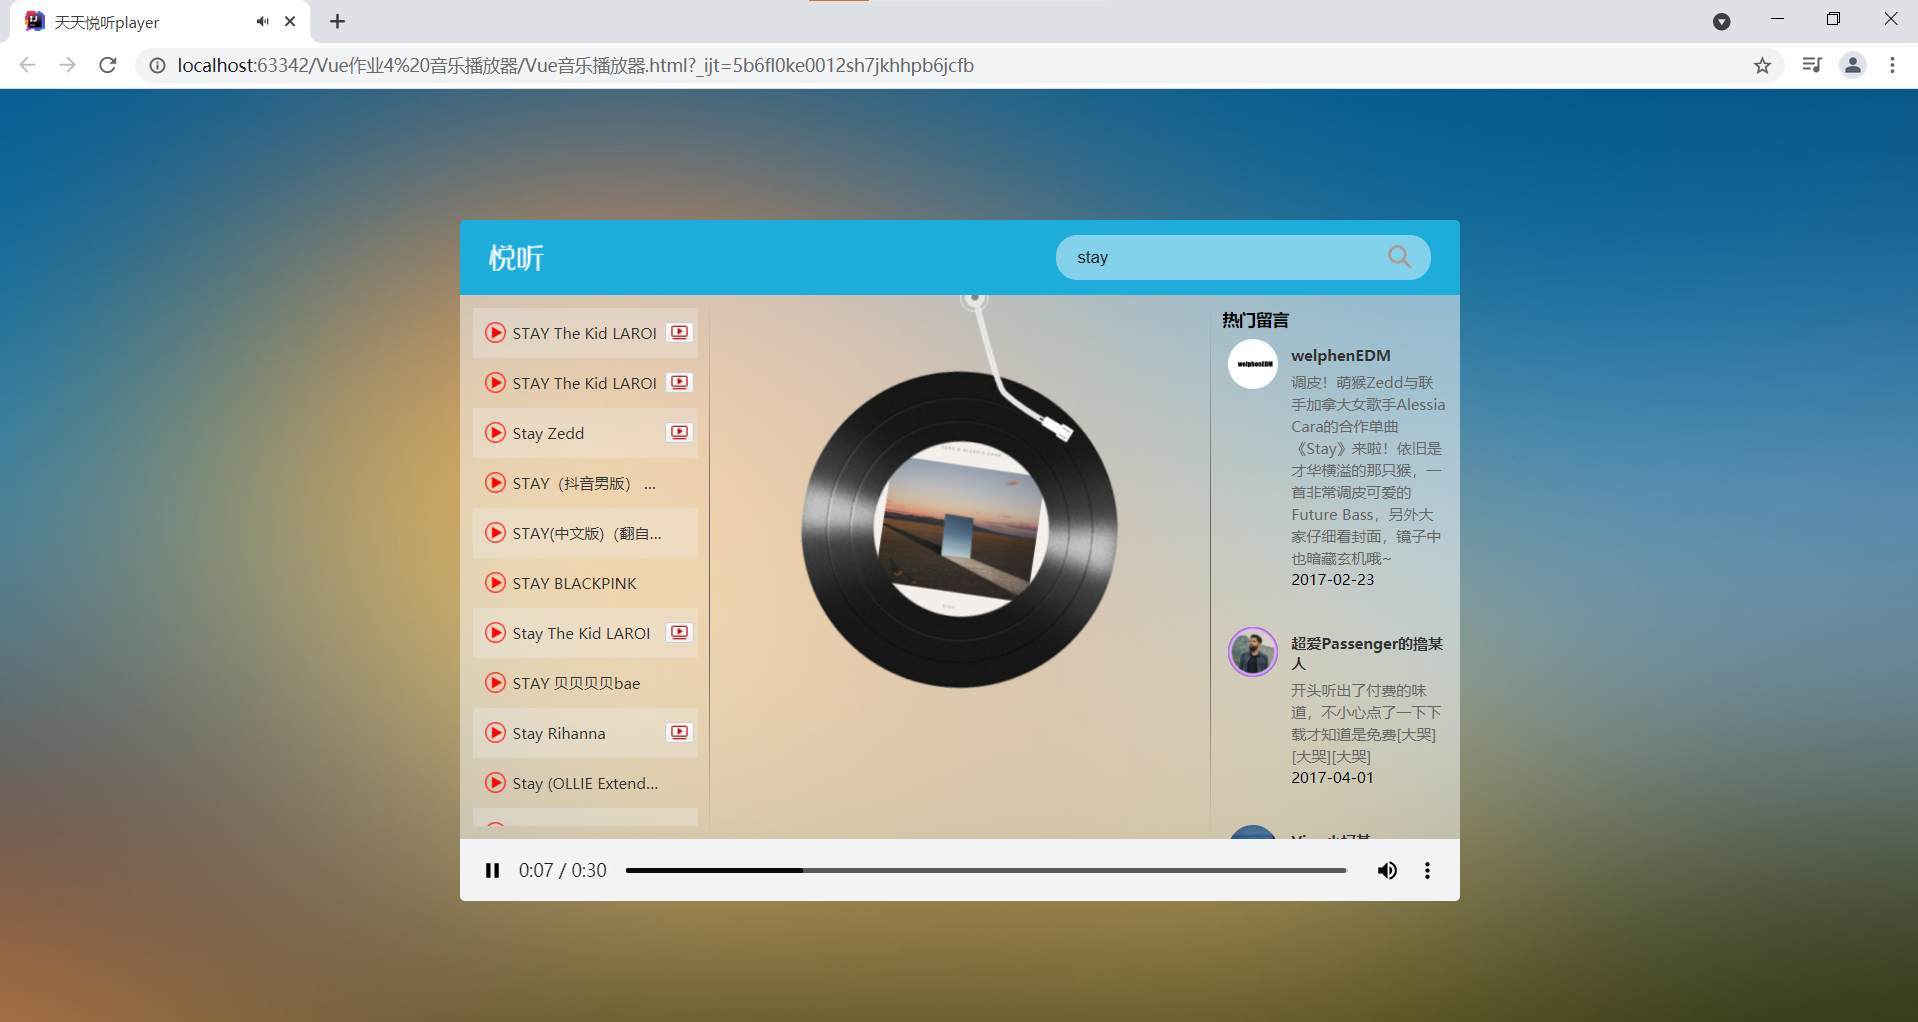The height and width of the screenshot is (1022, 1918).
Task: Click 超爱Passenger的撸某人 commenter avatar
Action: click(1252, 652)
